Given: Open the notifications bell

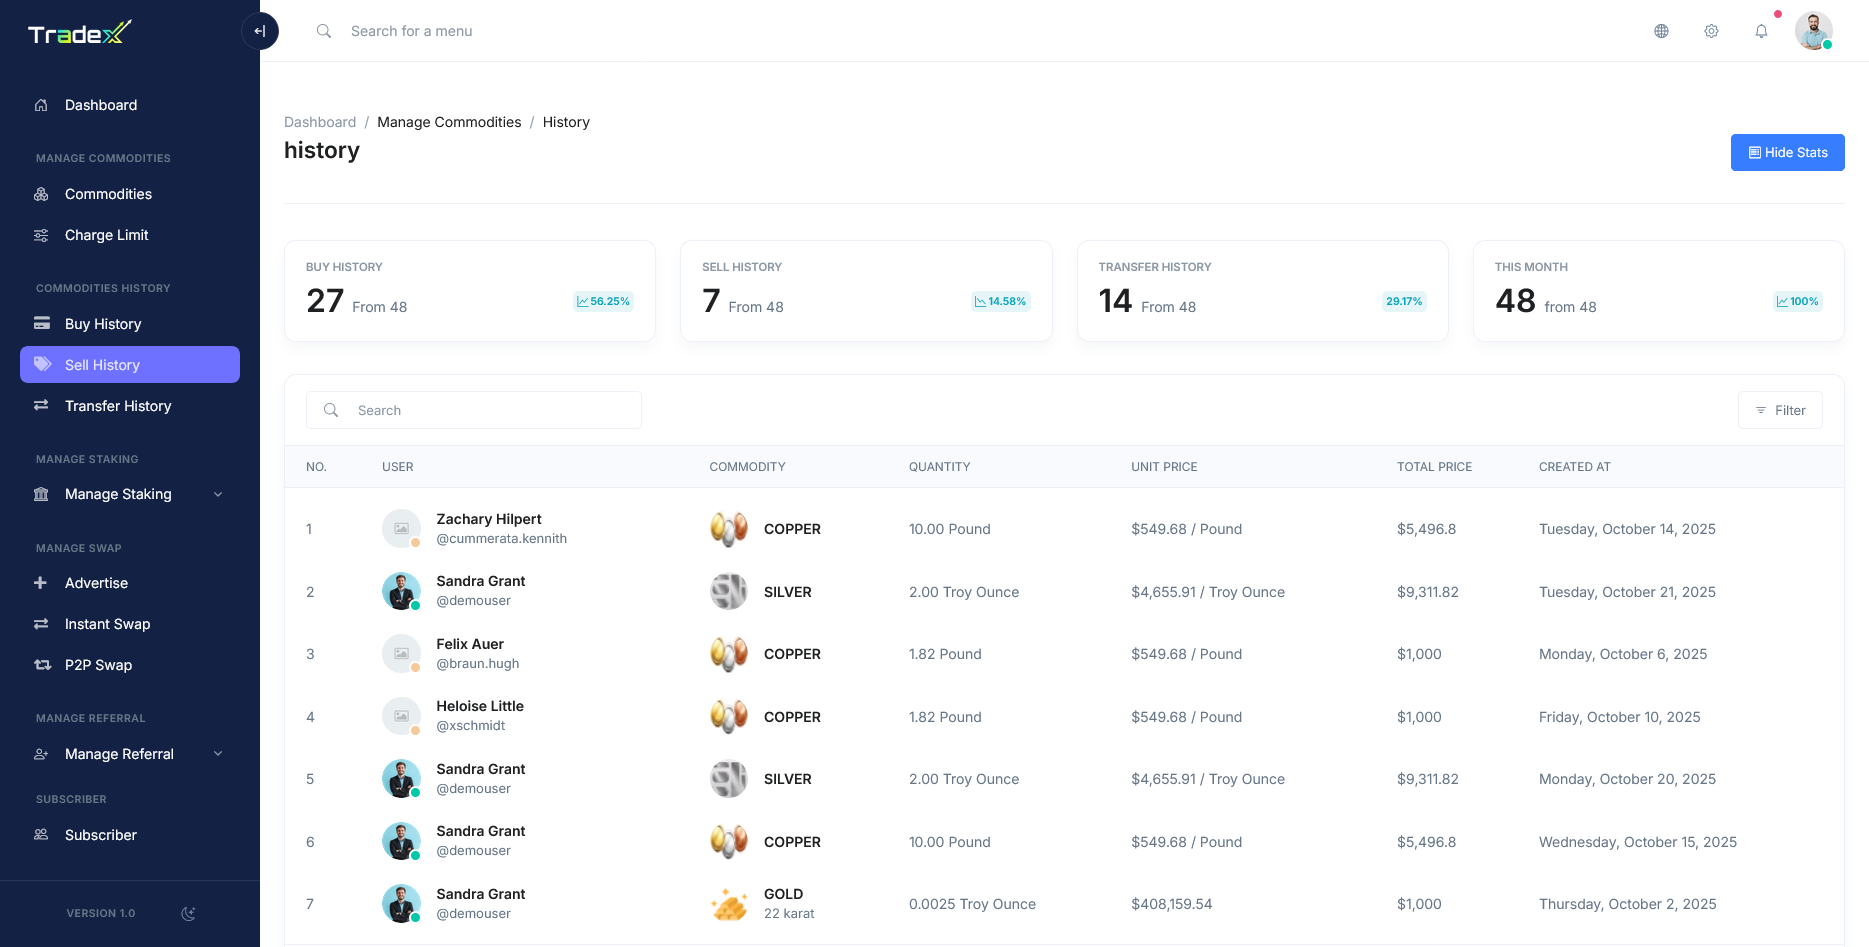Looking at the screenshot, I should 1761,31.
